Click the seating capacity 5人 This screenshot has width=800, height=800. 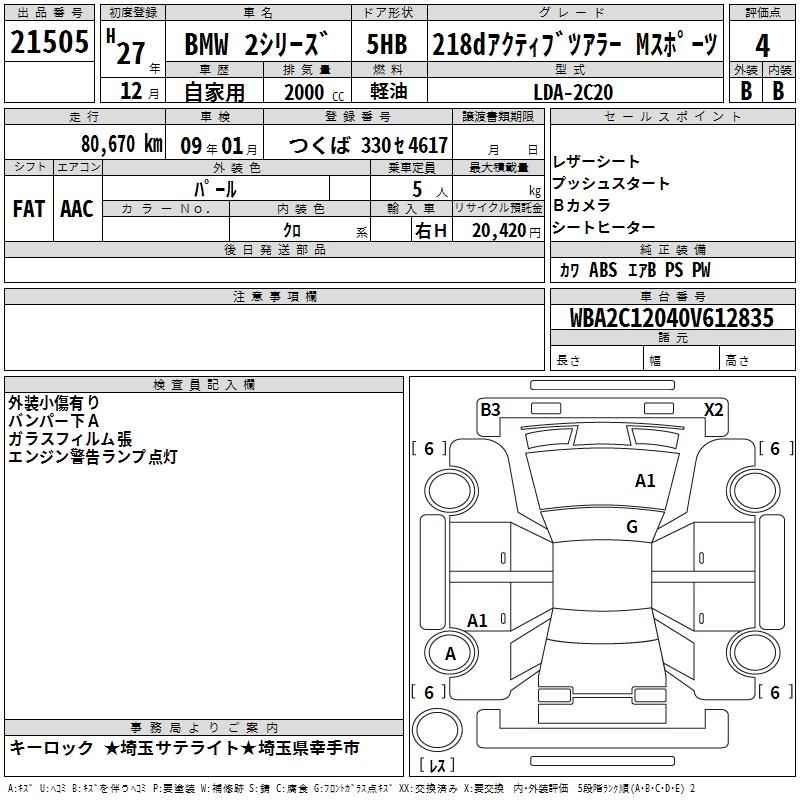point(430,190)
